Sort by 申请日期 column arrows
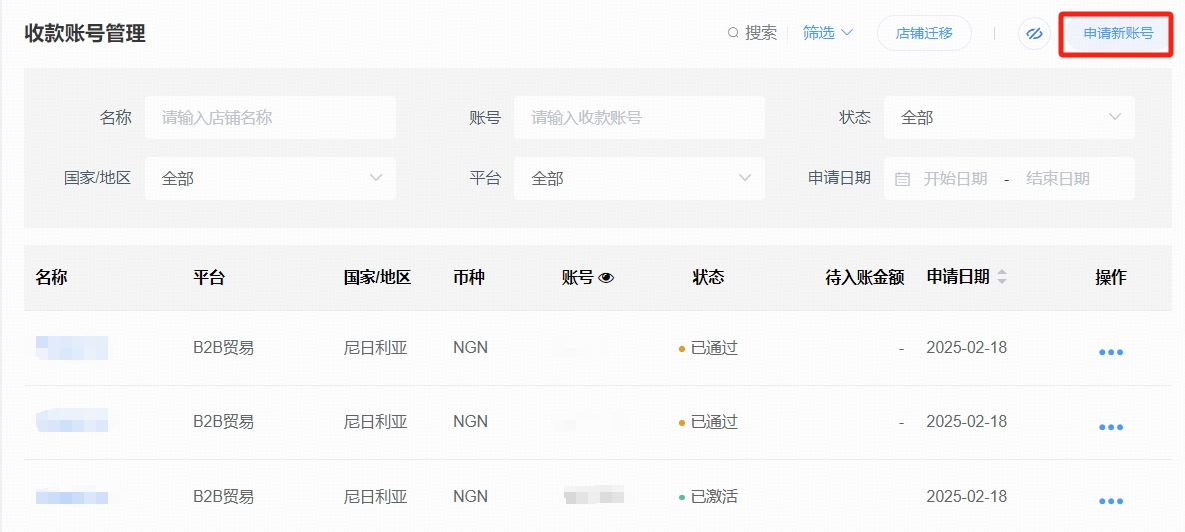 tap(1002, 277)
